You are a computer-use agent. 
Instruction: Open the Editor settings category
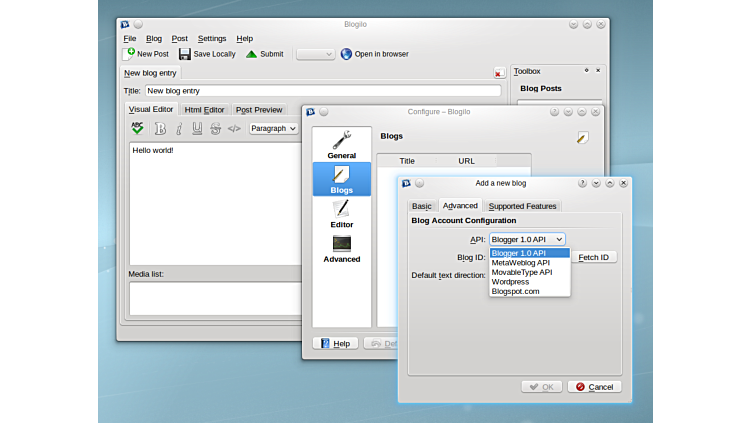[341, 214]
